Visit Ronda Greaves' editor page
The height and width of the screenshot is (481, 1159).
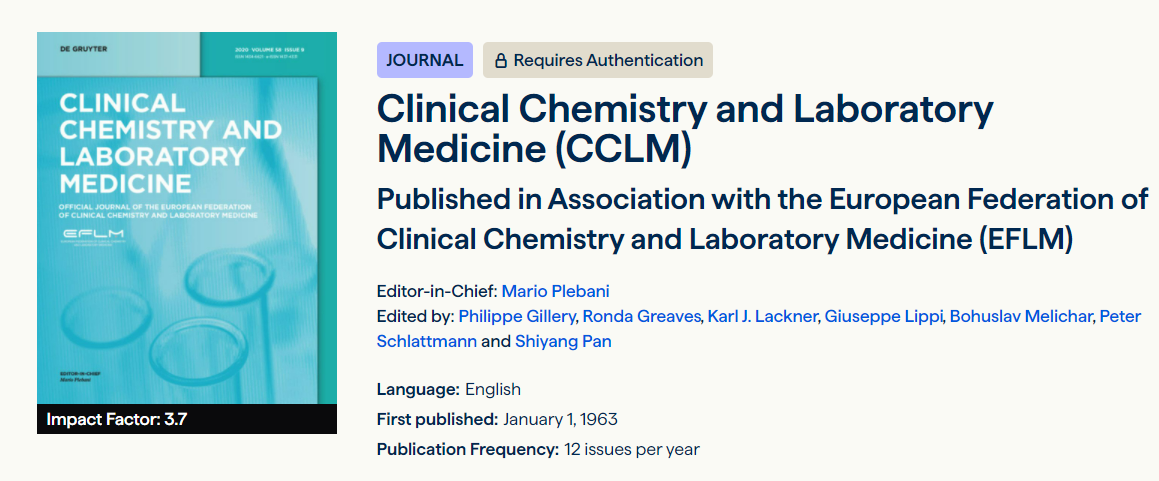[x=640, y=316]
